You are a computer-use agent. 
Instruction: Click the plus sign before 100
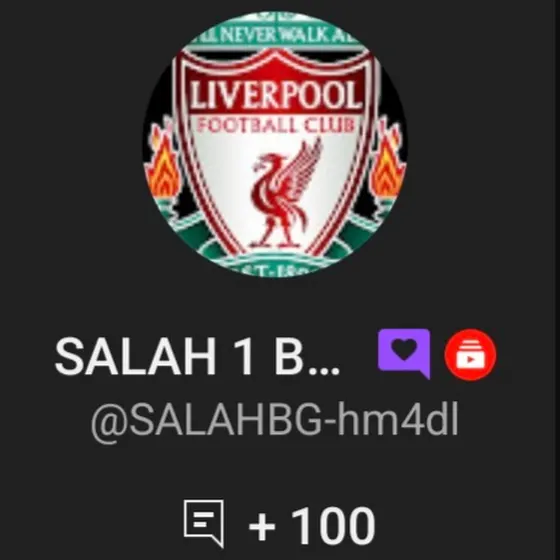[262, 526]
